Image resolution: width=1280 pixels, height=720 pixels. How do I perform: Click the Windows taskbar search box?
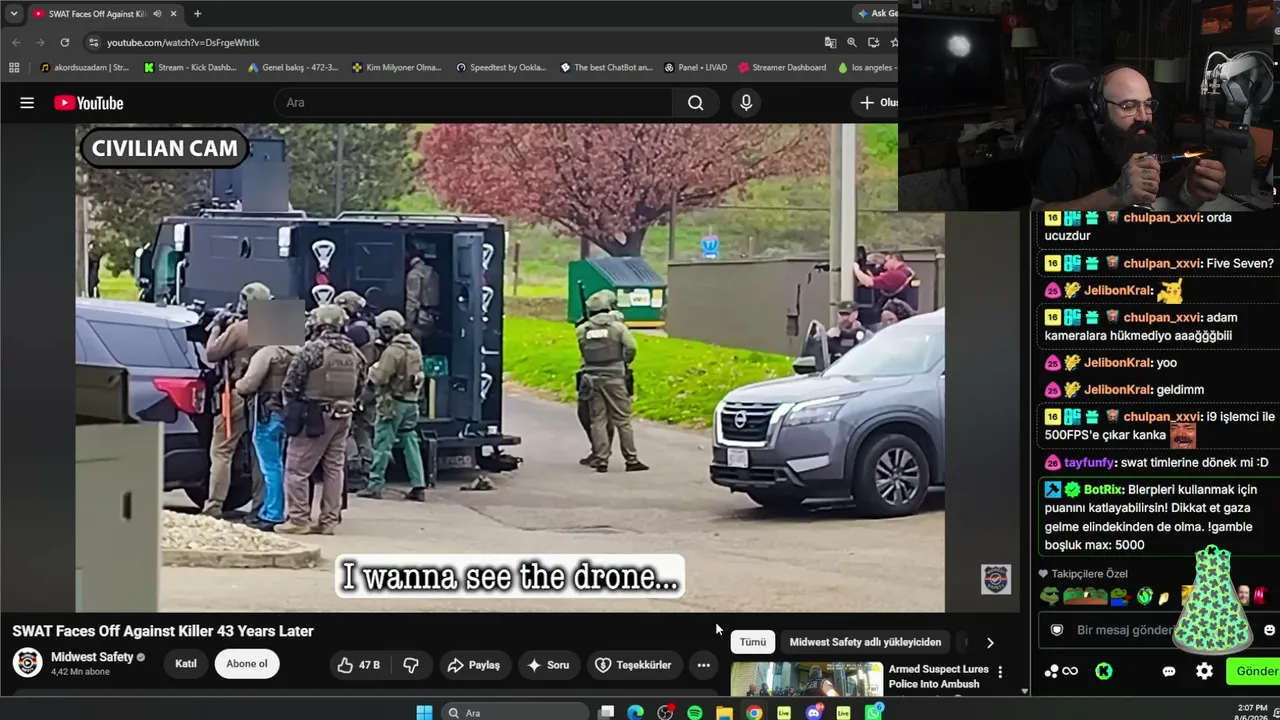pyautogui.click(x=515, y=713)
